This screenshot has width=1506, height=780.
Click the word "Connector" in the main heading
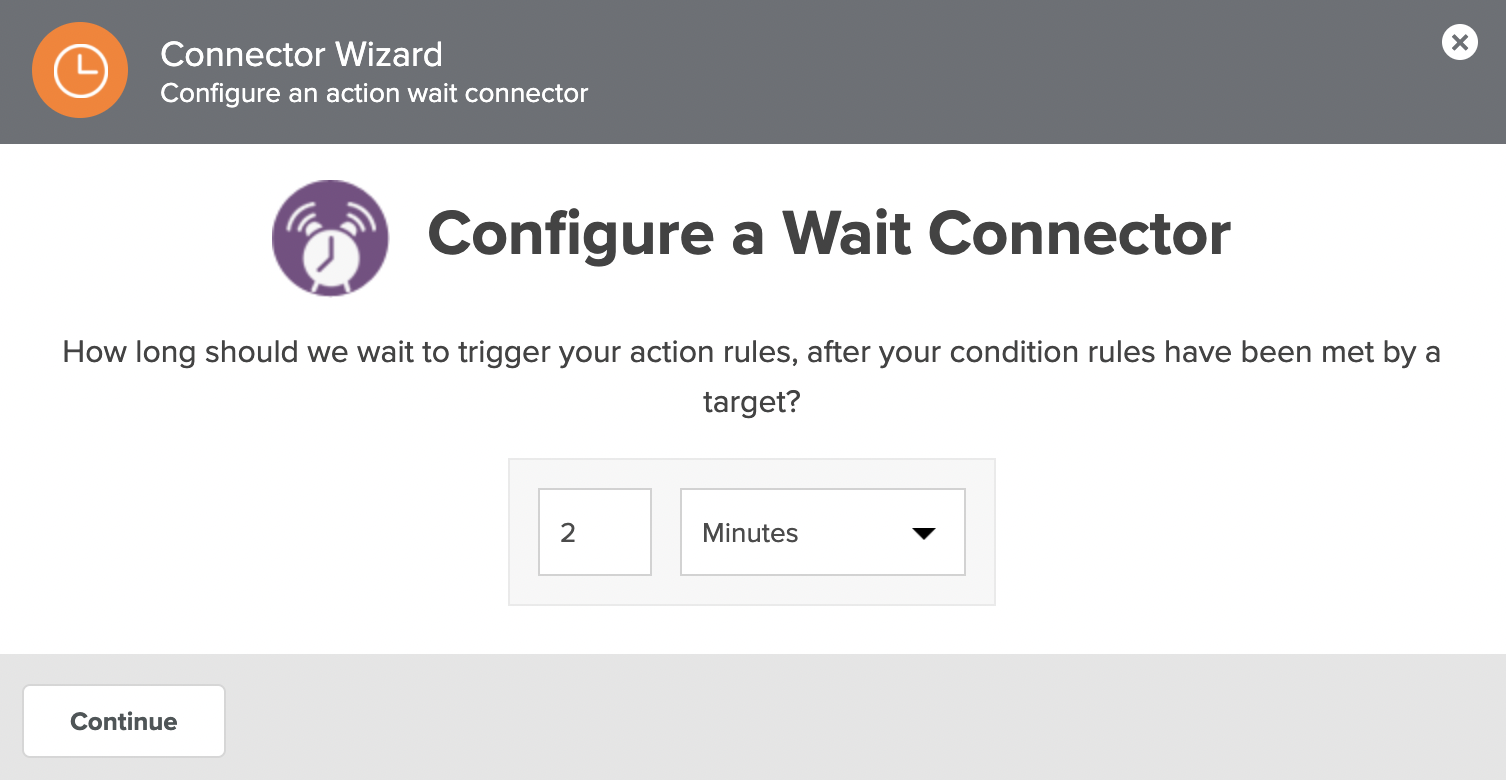(1079, 233)
